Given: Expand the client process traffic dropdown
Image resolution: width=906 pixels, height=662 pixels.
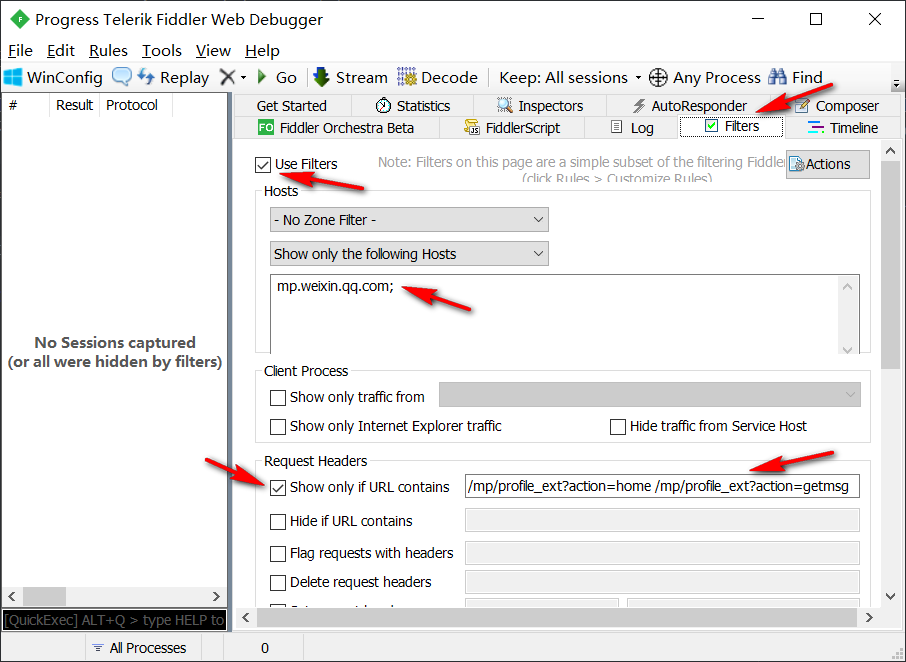Looking at the screenshot, I should pos(649,395).
